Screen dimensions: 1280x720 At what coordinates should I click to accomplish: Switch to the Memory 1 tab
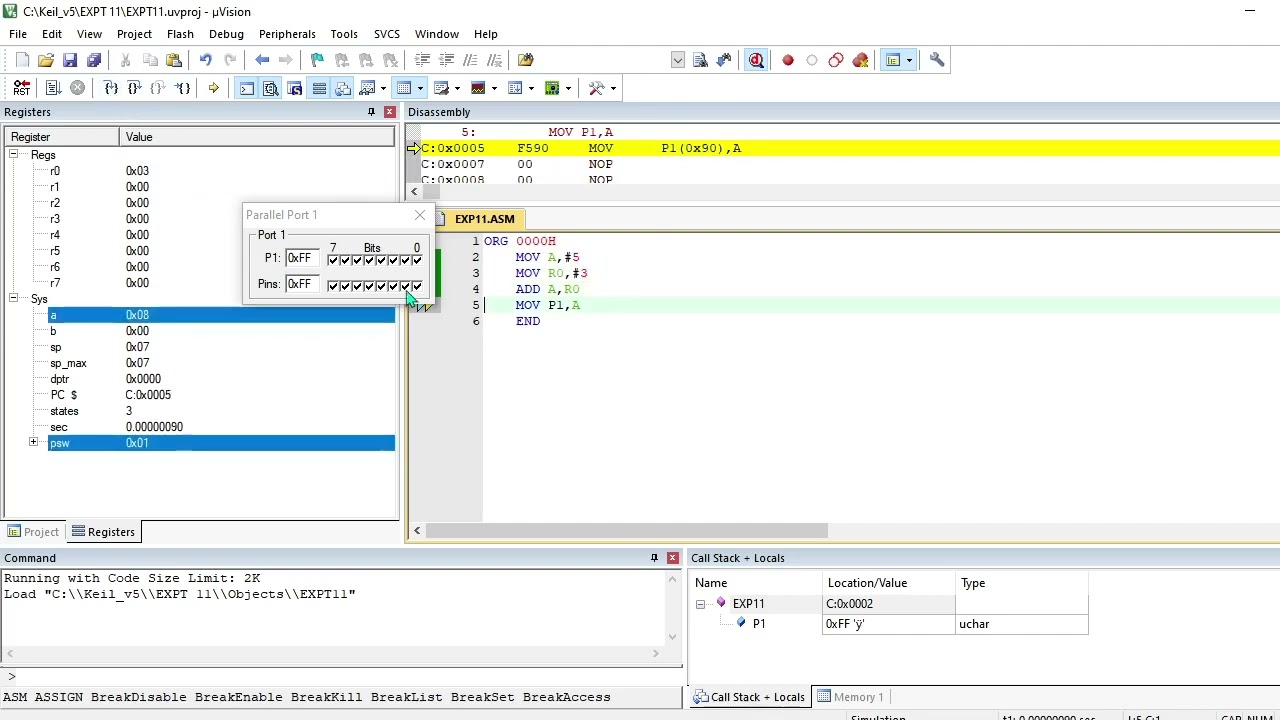click(850, 697)
